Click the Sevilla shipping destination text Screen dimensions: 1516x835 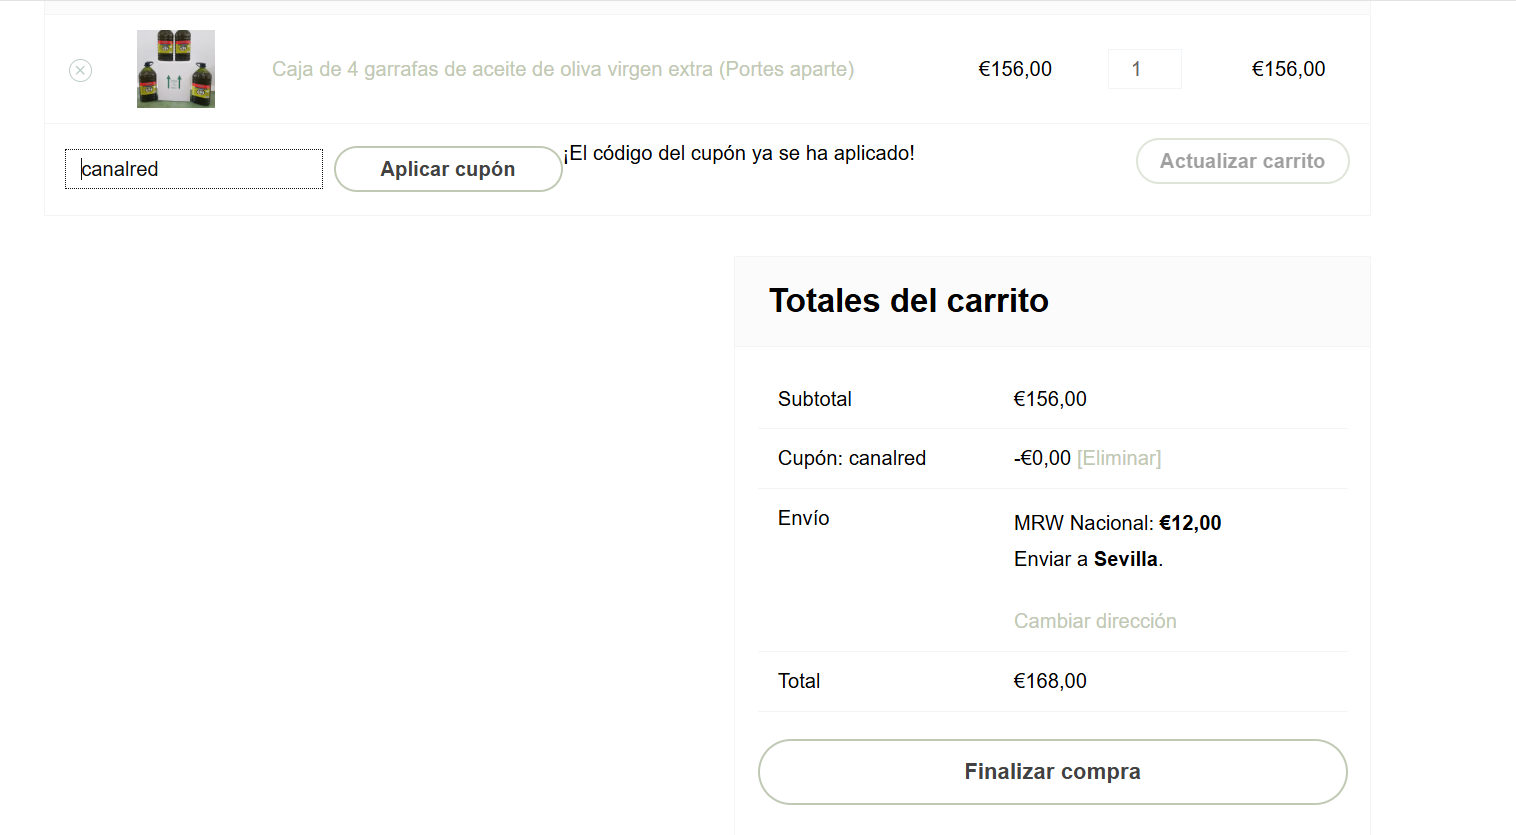click(1125, 559)
